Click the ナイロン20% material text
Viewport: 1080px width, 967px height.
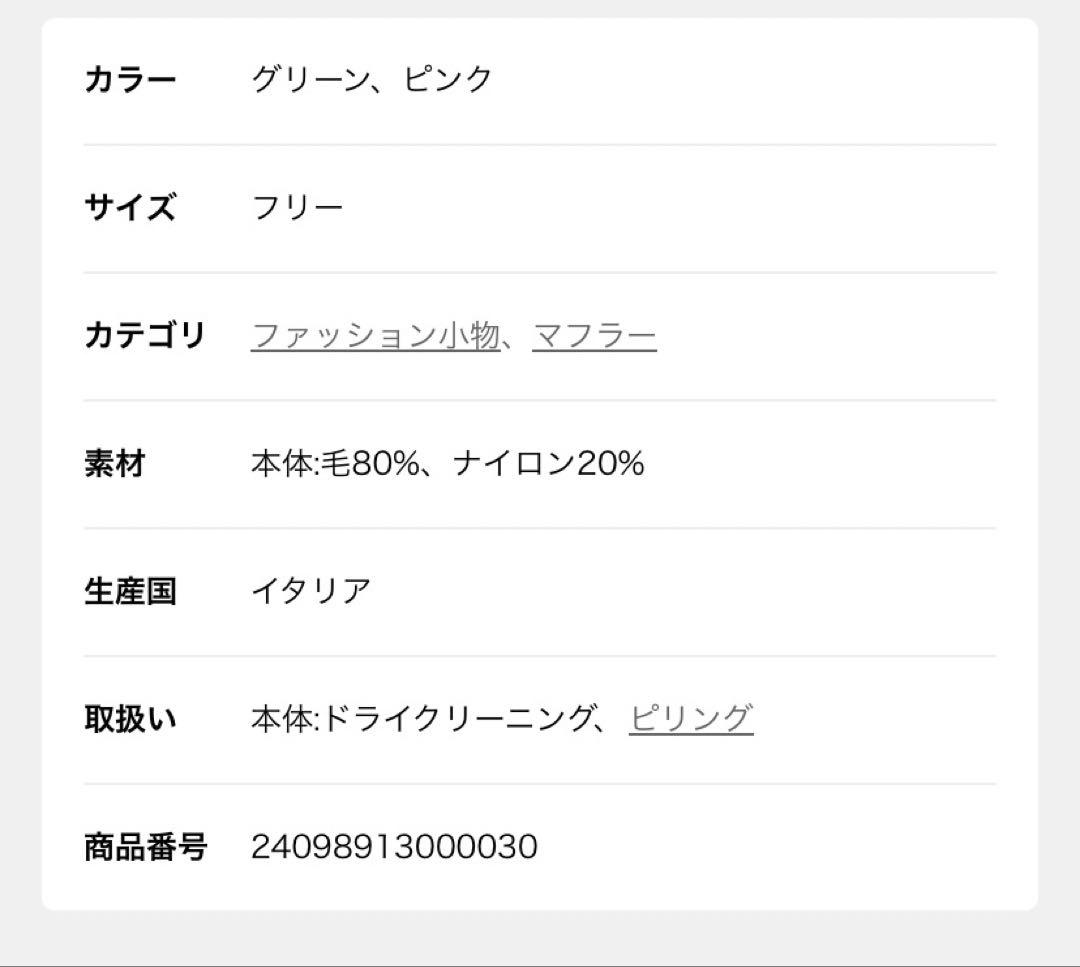[x=548, y=464]
